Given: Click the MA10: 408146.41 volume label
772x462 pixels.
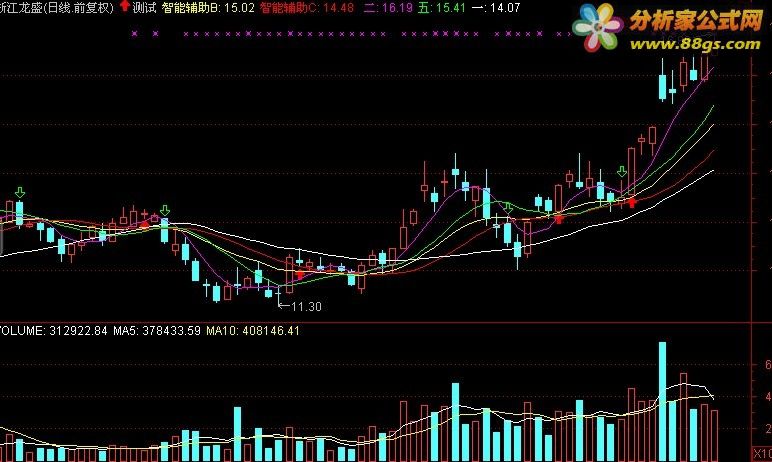Looking at the screenshot, I should (253, 330).
